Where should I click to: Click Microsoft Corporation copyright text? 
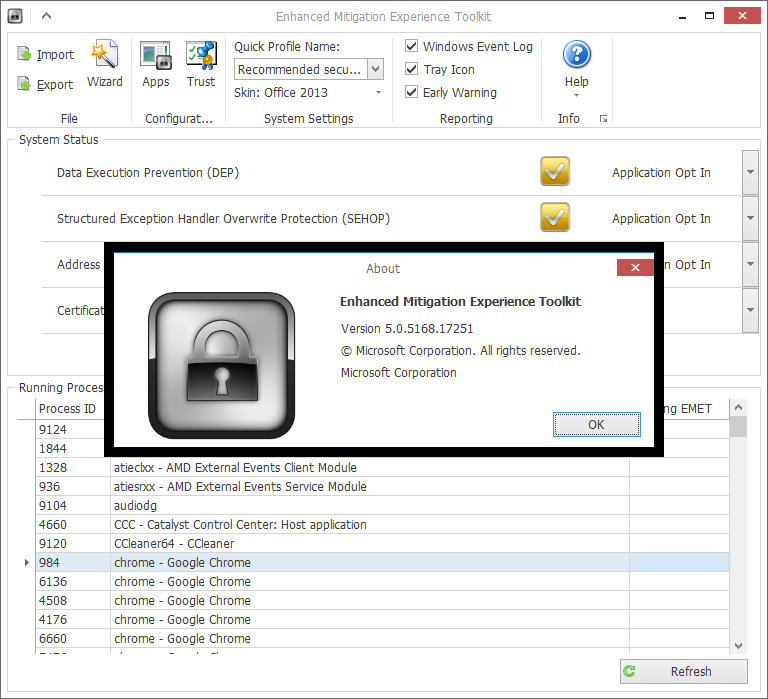(460, 351)
